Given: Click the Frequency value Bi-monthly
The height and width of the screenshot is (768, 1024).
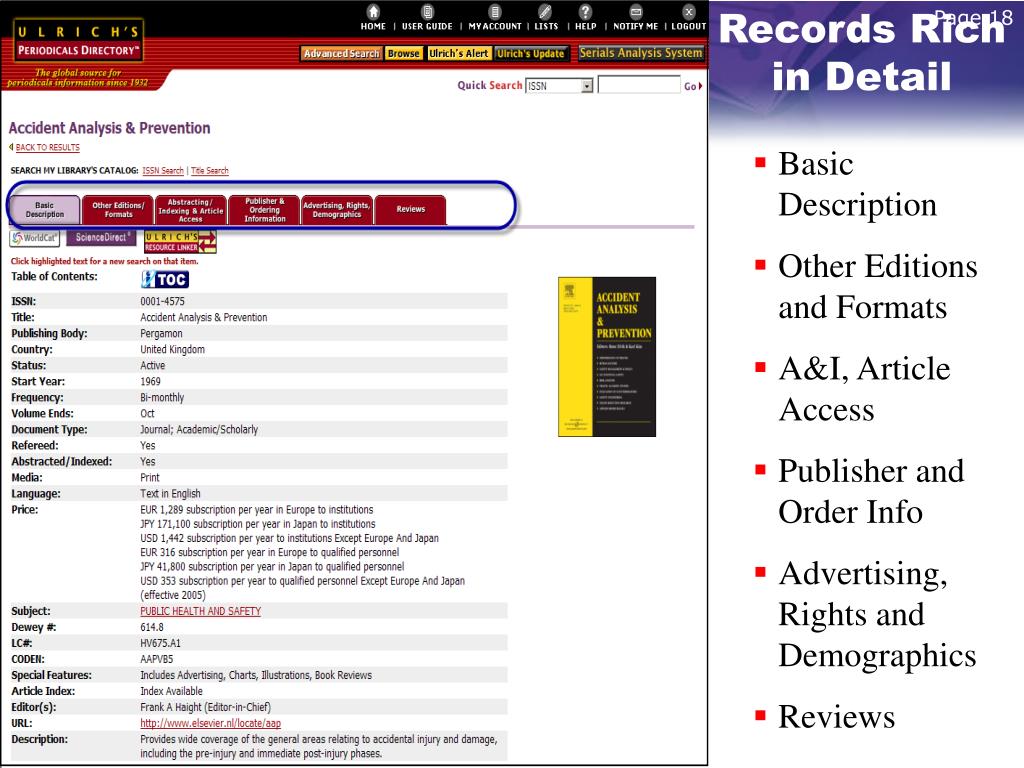Looking at the screenshot, I should click(x=162, y=398).
